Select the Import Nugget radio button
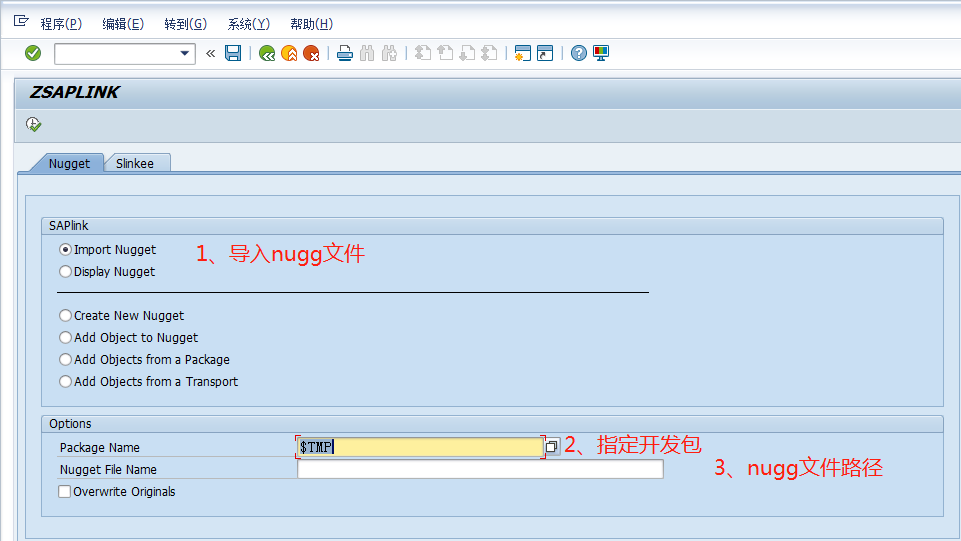The image size is (961, 541). 65,249
